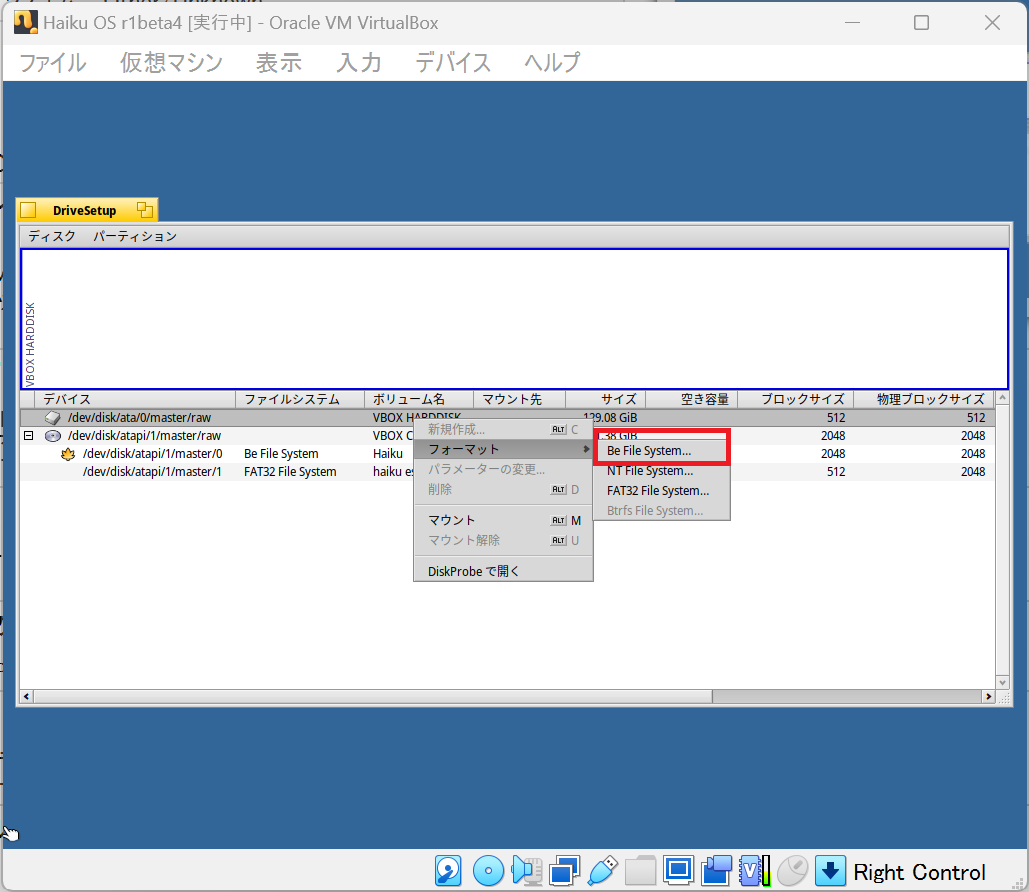The width and height of the screenshot is (1029, 892).
Task: Click the Haiku leaf icon of master/0 partition
Action: pos(68,454)
